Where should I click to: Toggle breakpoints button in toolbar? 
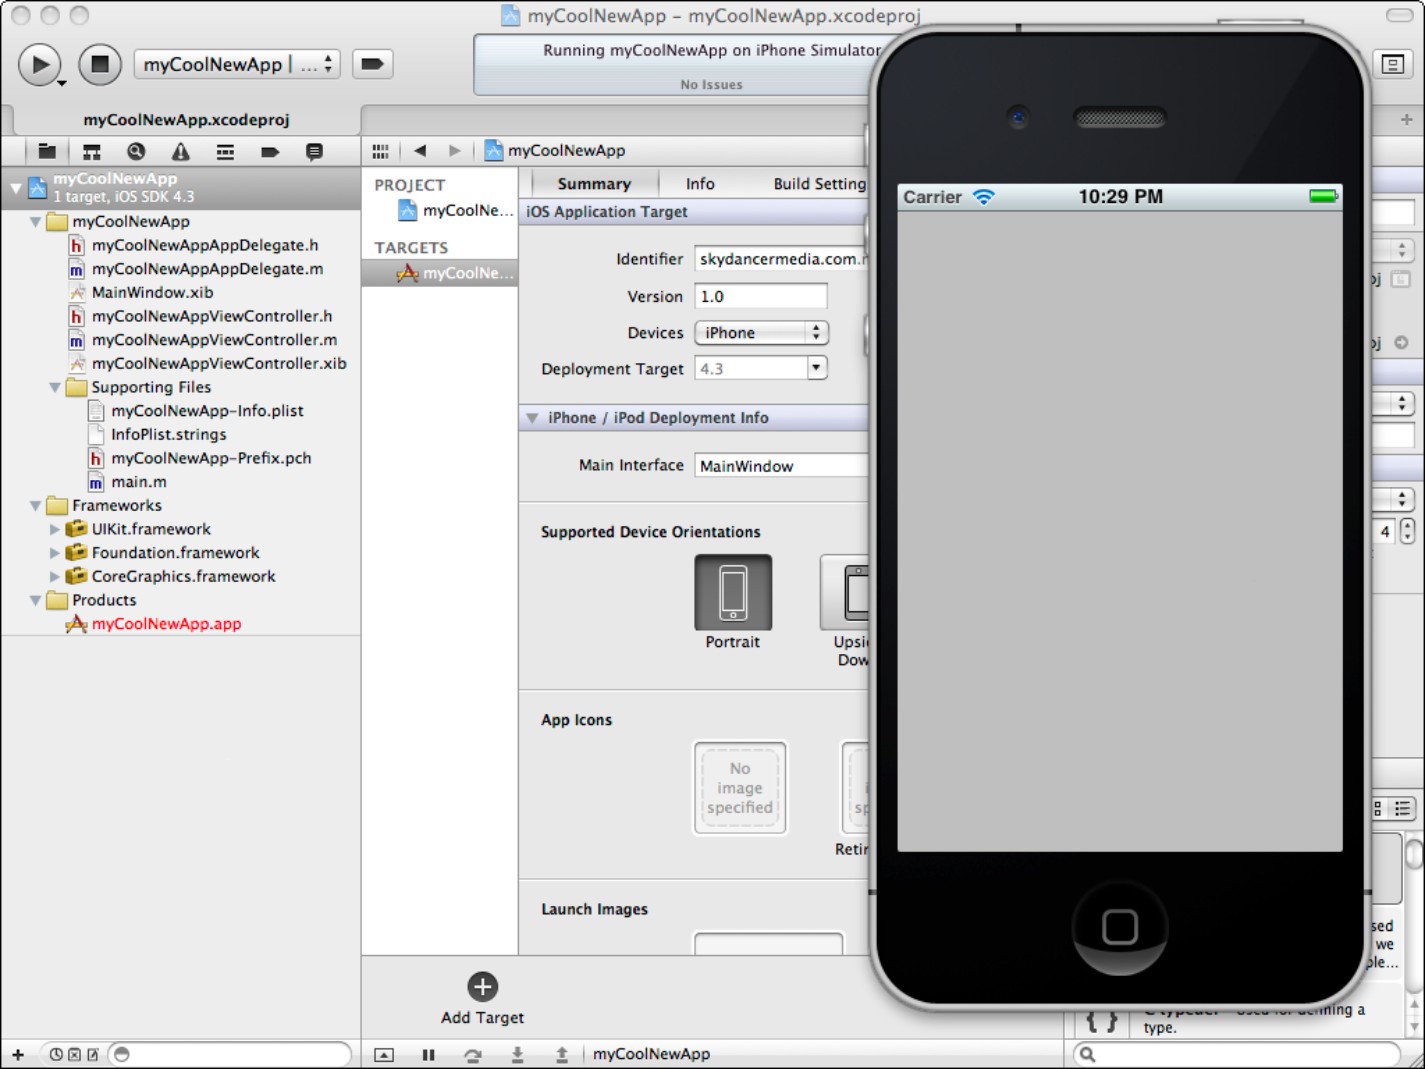click(372, 64)
